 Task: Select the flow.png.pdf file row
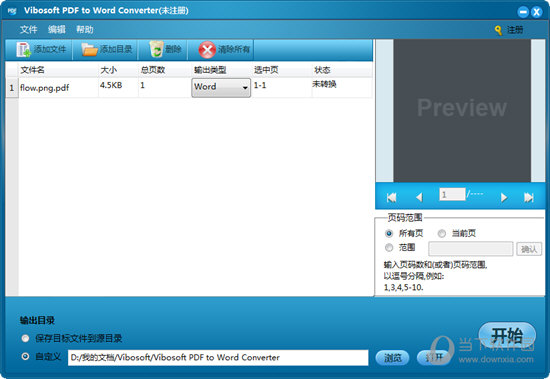189,87
